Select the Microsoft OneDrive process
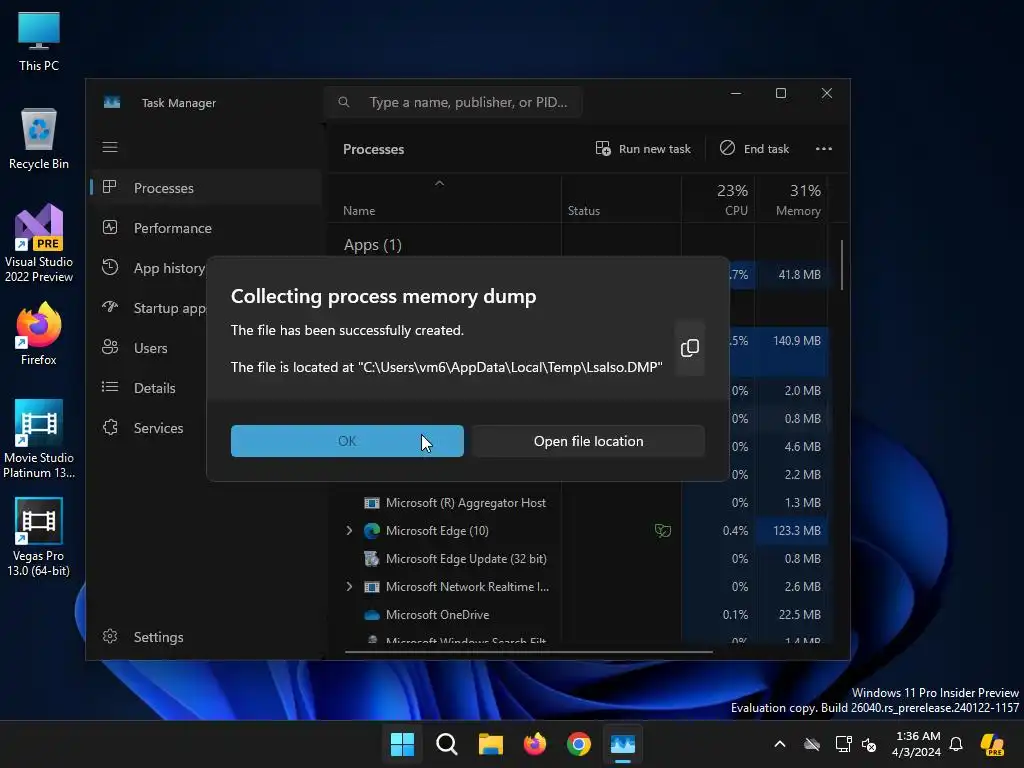This screenshot has width=1024, height=768. coord(437,615)
